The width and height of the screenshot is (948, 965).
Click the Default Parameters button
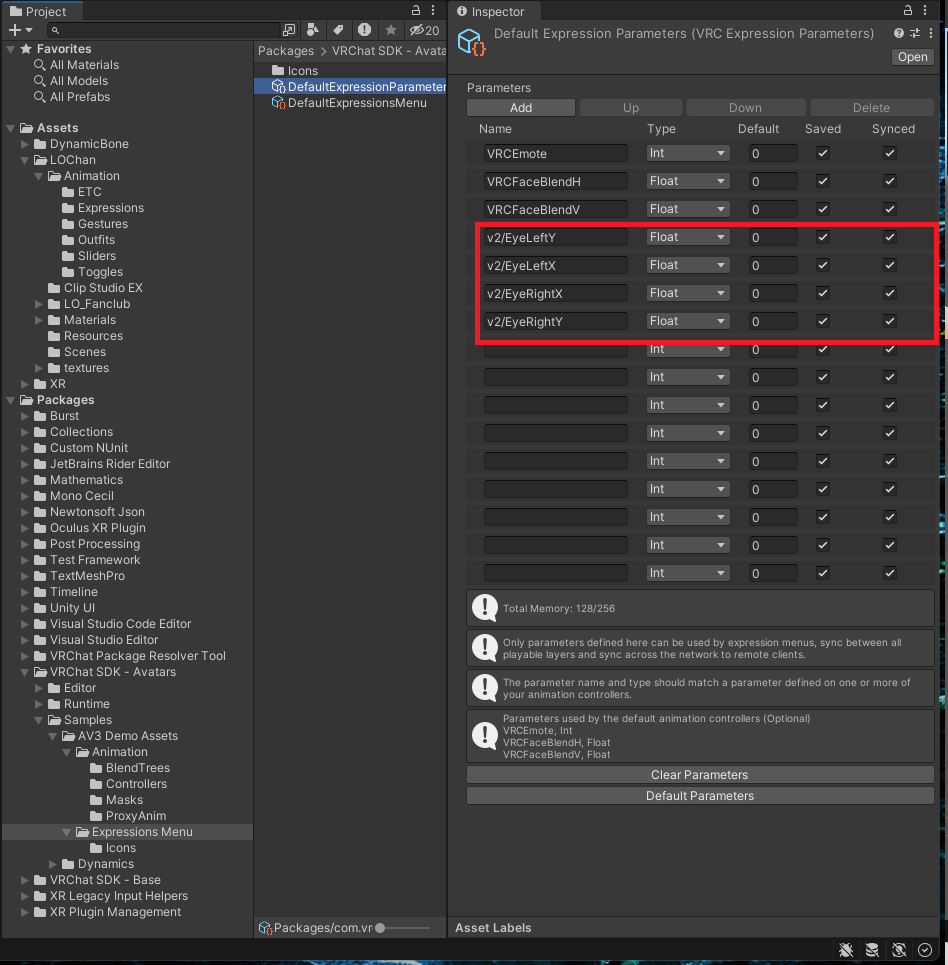(x=700, y=796)
